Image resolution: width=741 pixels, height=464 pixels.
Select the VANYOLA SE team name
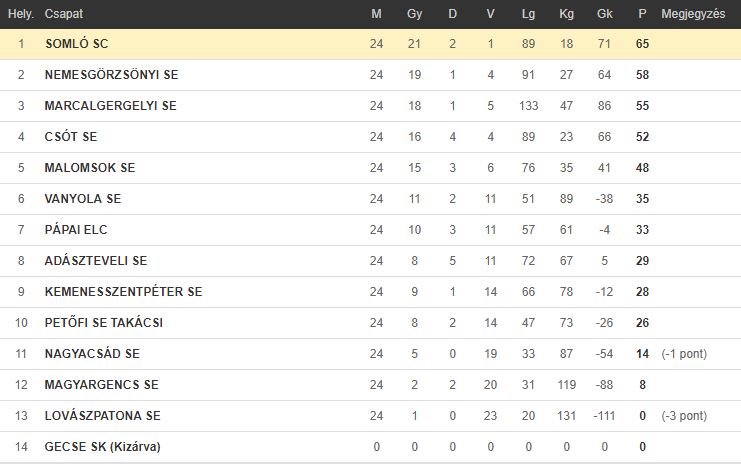(x=83, y=199)
